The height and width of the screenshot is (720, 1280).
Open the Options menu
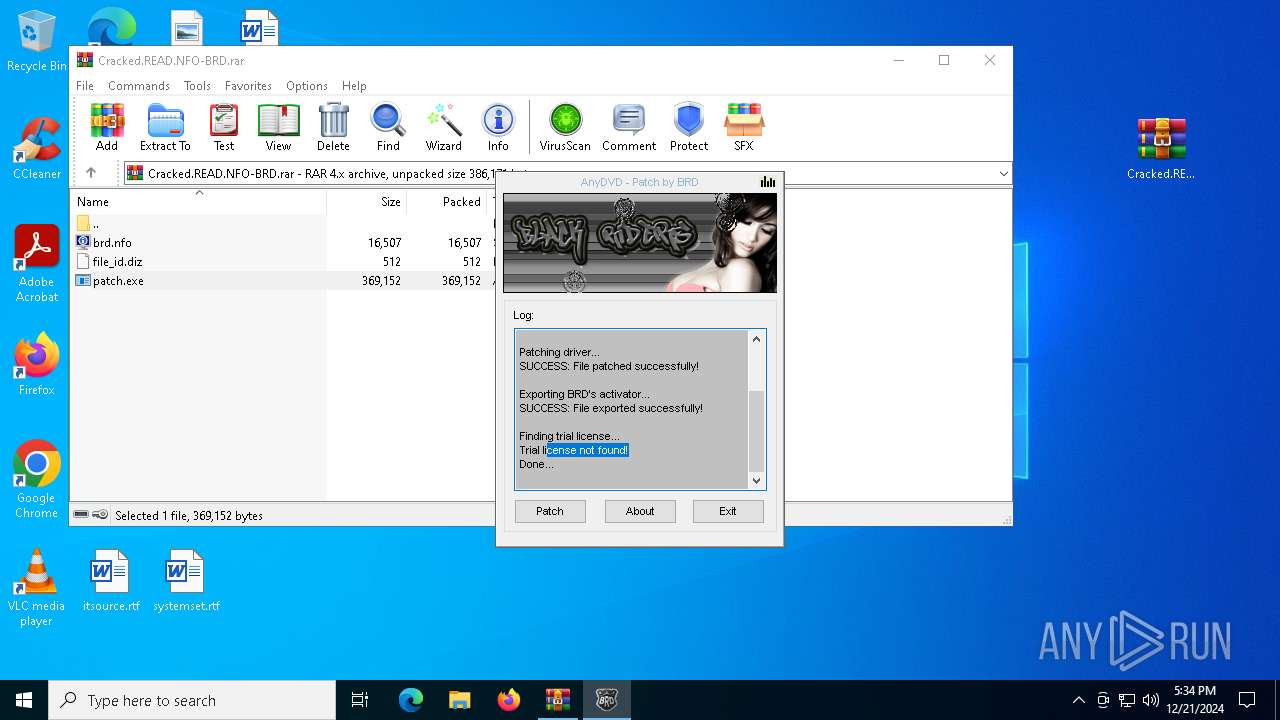point(307,86)
